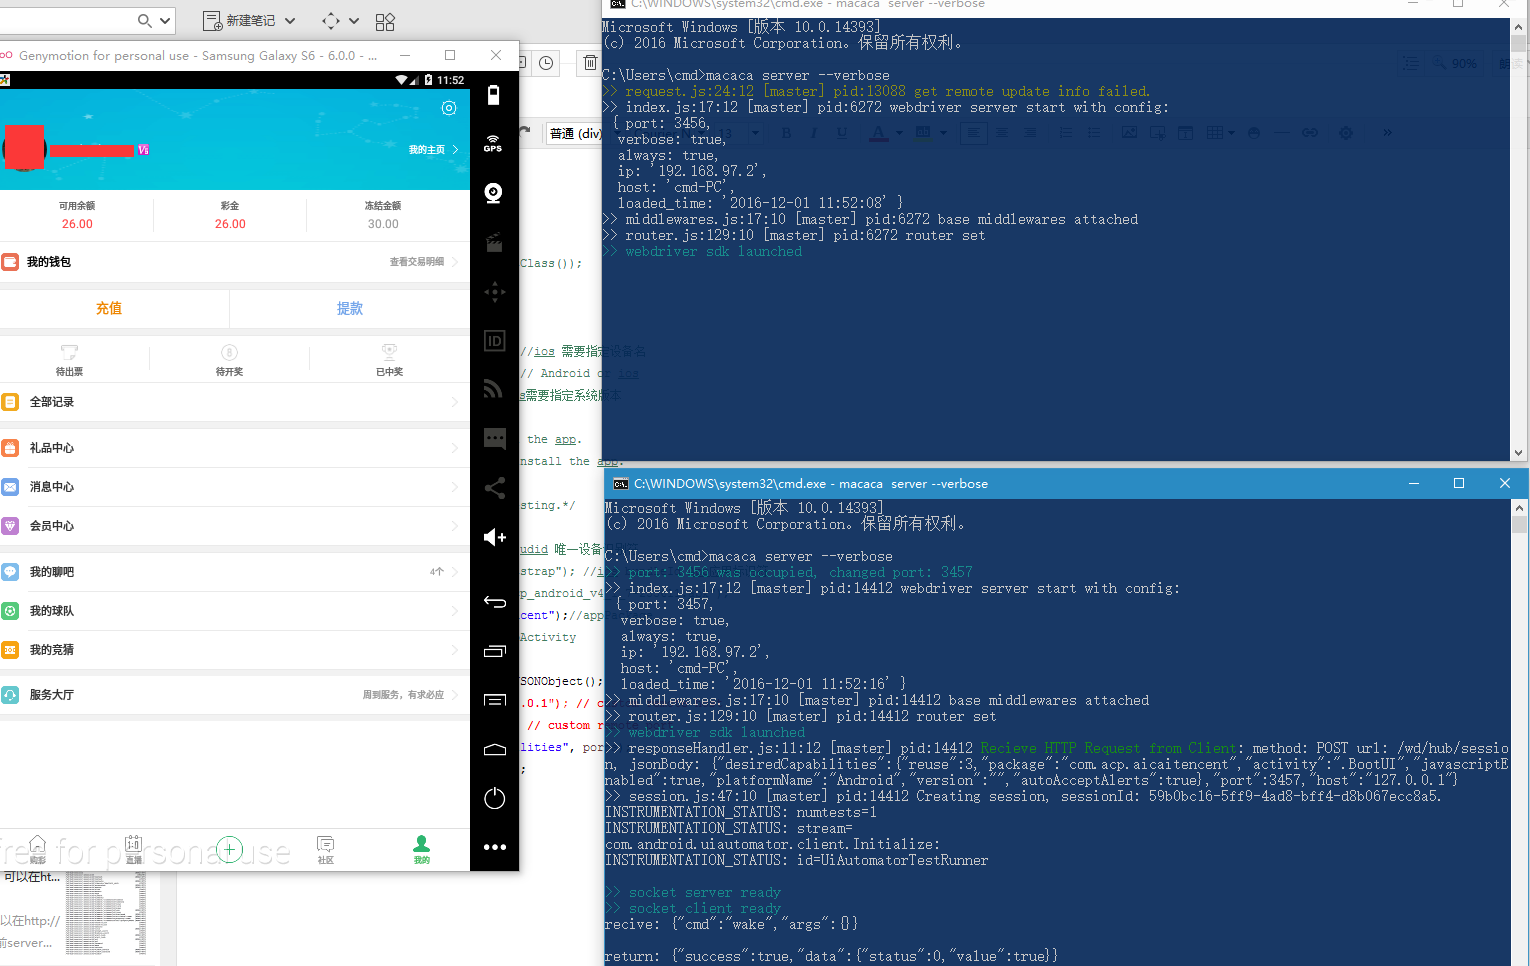Tap the Android back arrow in Genymotion sidebar
This screenshot has height=966, width=1530.
pyautogui.click(x=494, y=601)
